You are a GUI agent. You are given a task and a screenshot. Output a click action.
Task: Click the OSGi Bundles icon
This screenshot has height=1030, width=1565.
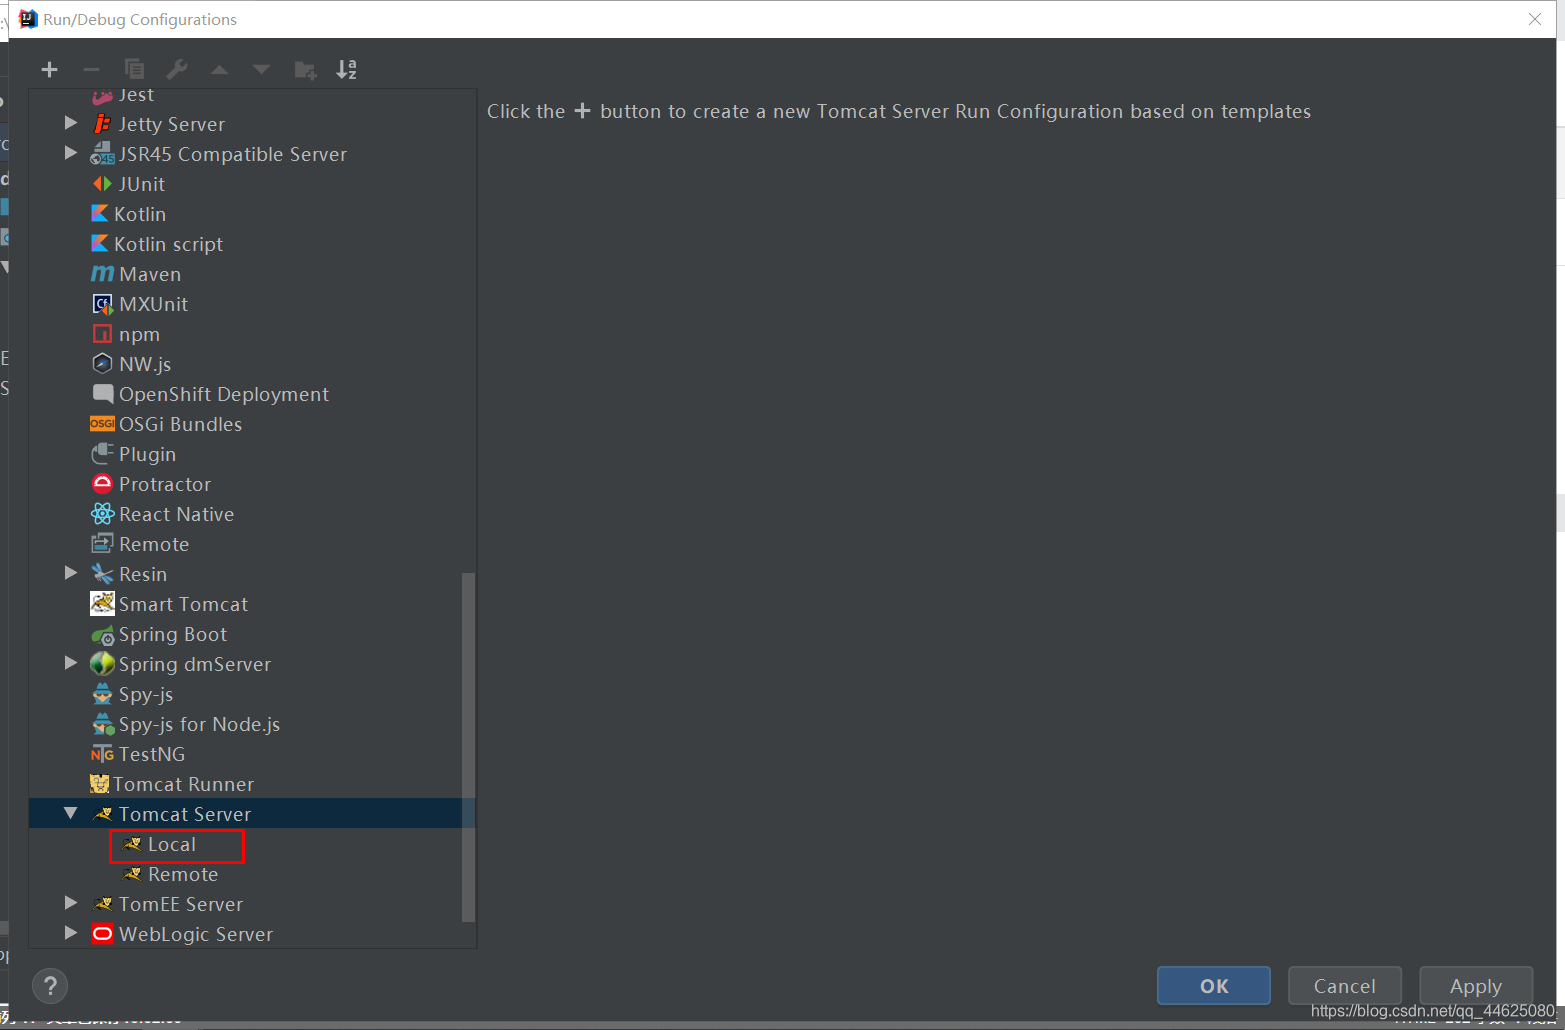pyautogui.click(x=102, y=424)
